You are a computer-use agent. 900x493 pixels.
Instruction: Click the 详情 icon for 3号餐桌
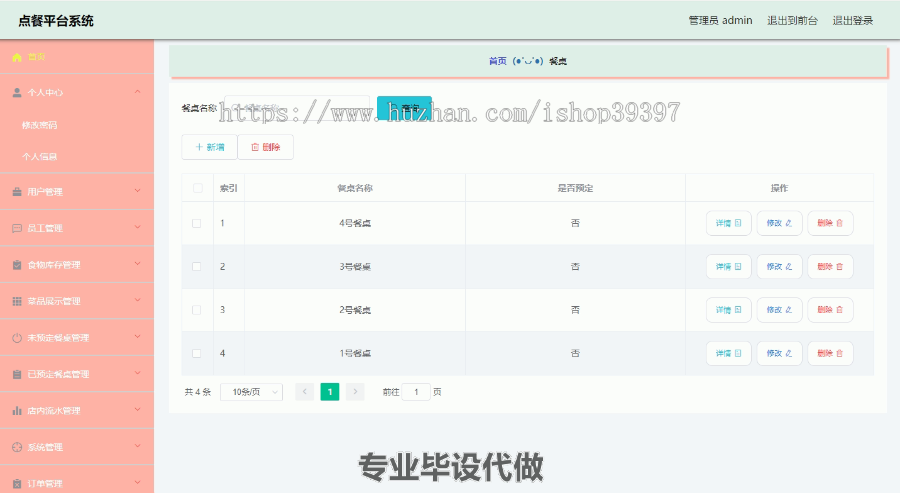tap(738, 266)
